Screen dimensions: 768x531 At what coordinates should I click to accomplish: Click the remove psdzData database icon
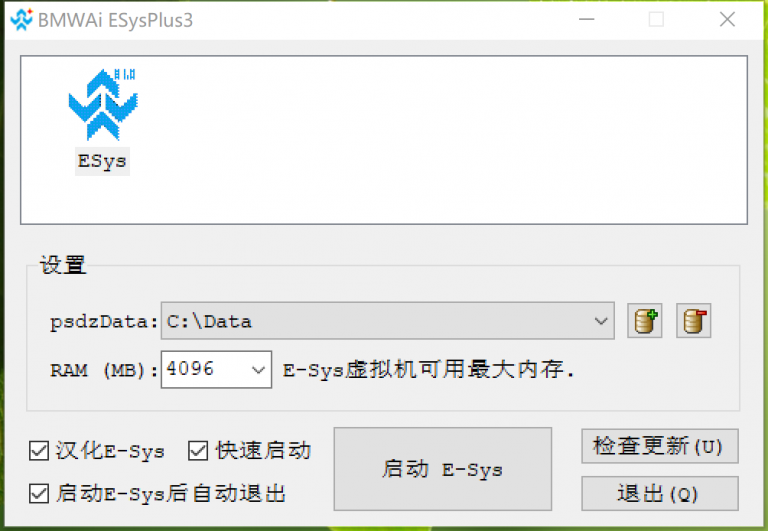[x=694, y=321]
